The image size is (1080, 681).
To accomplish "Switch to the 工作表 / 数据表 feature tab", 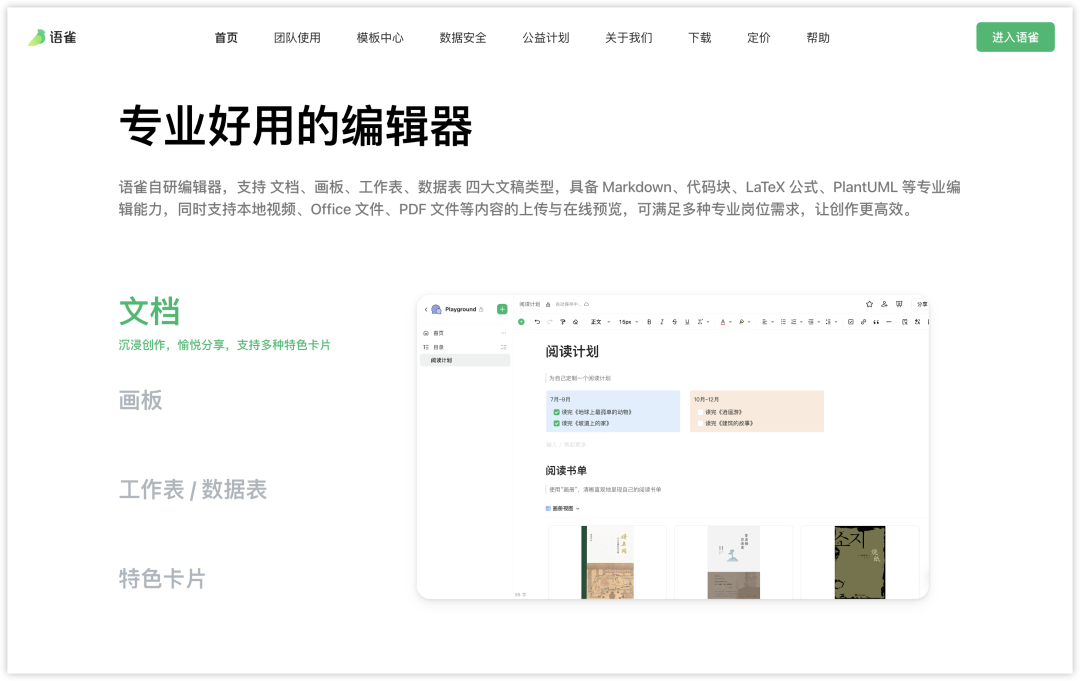I will click(x=193, y=490).
